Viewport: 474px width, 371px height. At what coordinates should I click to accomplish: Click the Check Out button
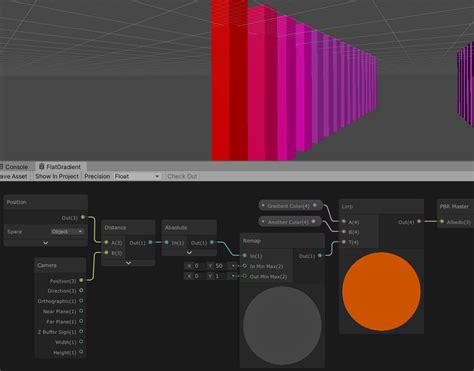[182, 176]
